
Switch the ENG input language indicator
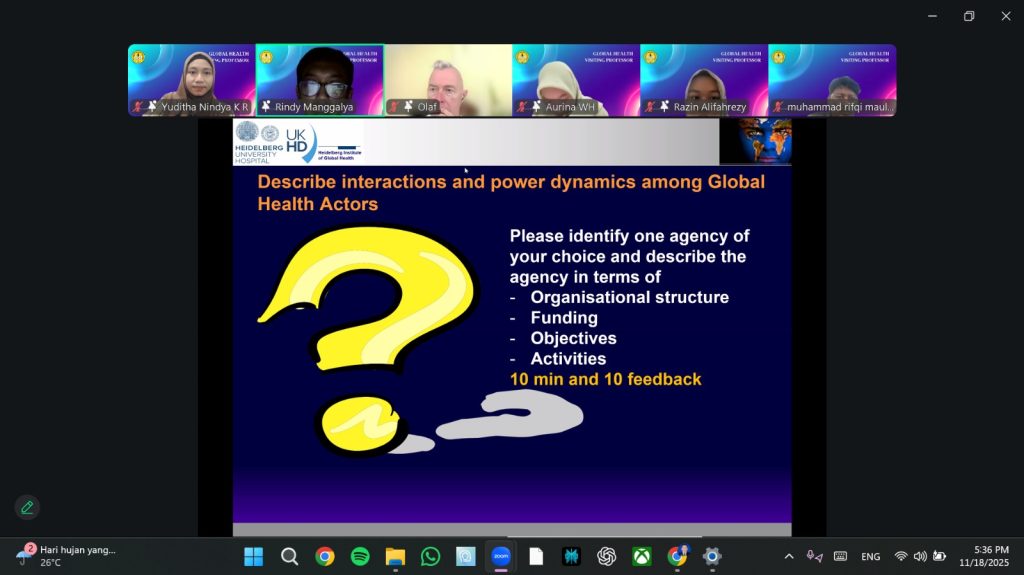point(870,556)
